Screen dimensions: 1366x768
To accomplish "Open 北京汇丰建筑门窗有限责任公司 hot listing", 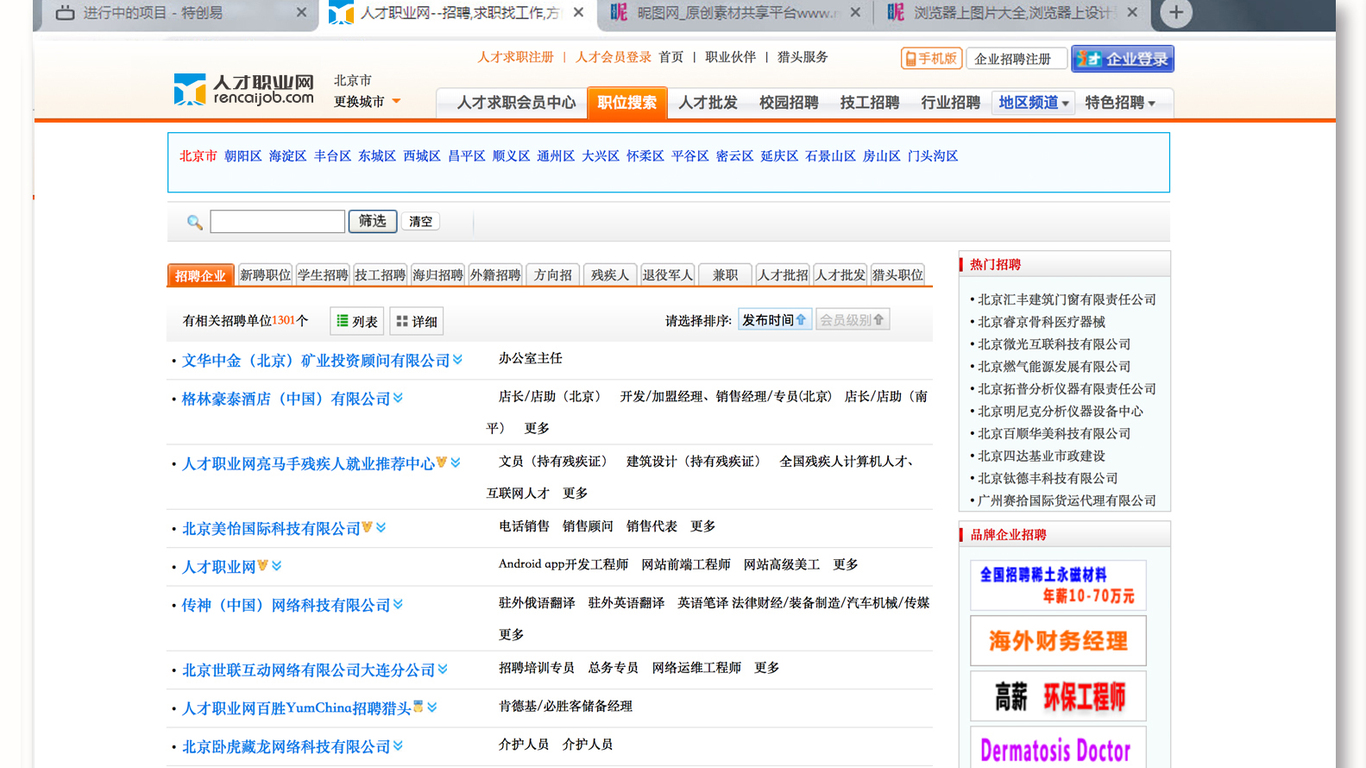I will coord(1067,299).
